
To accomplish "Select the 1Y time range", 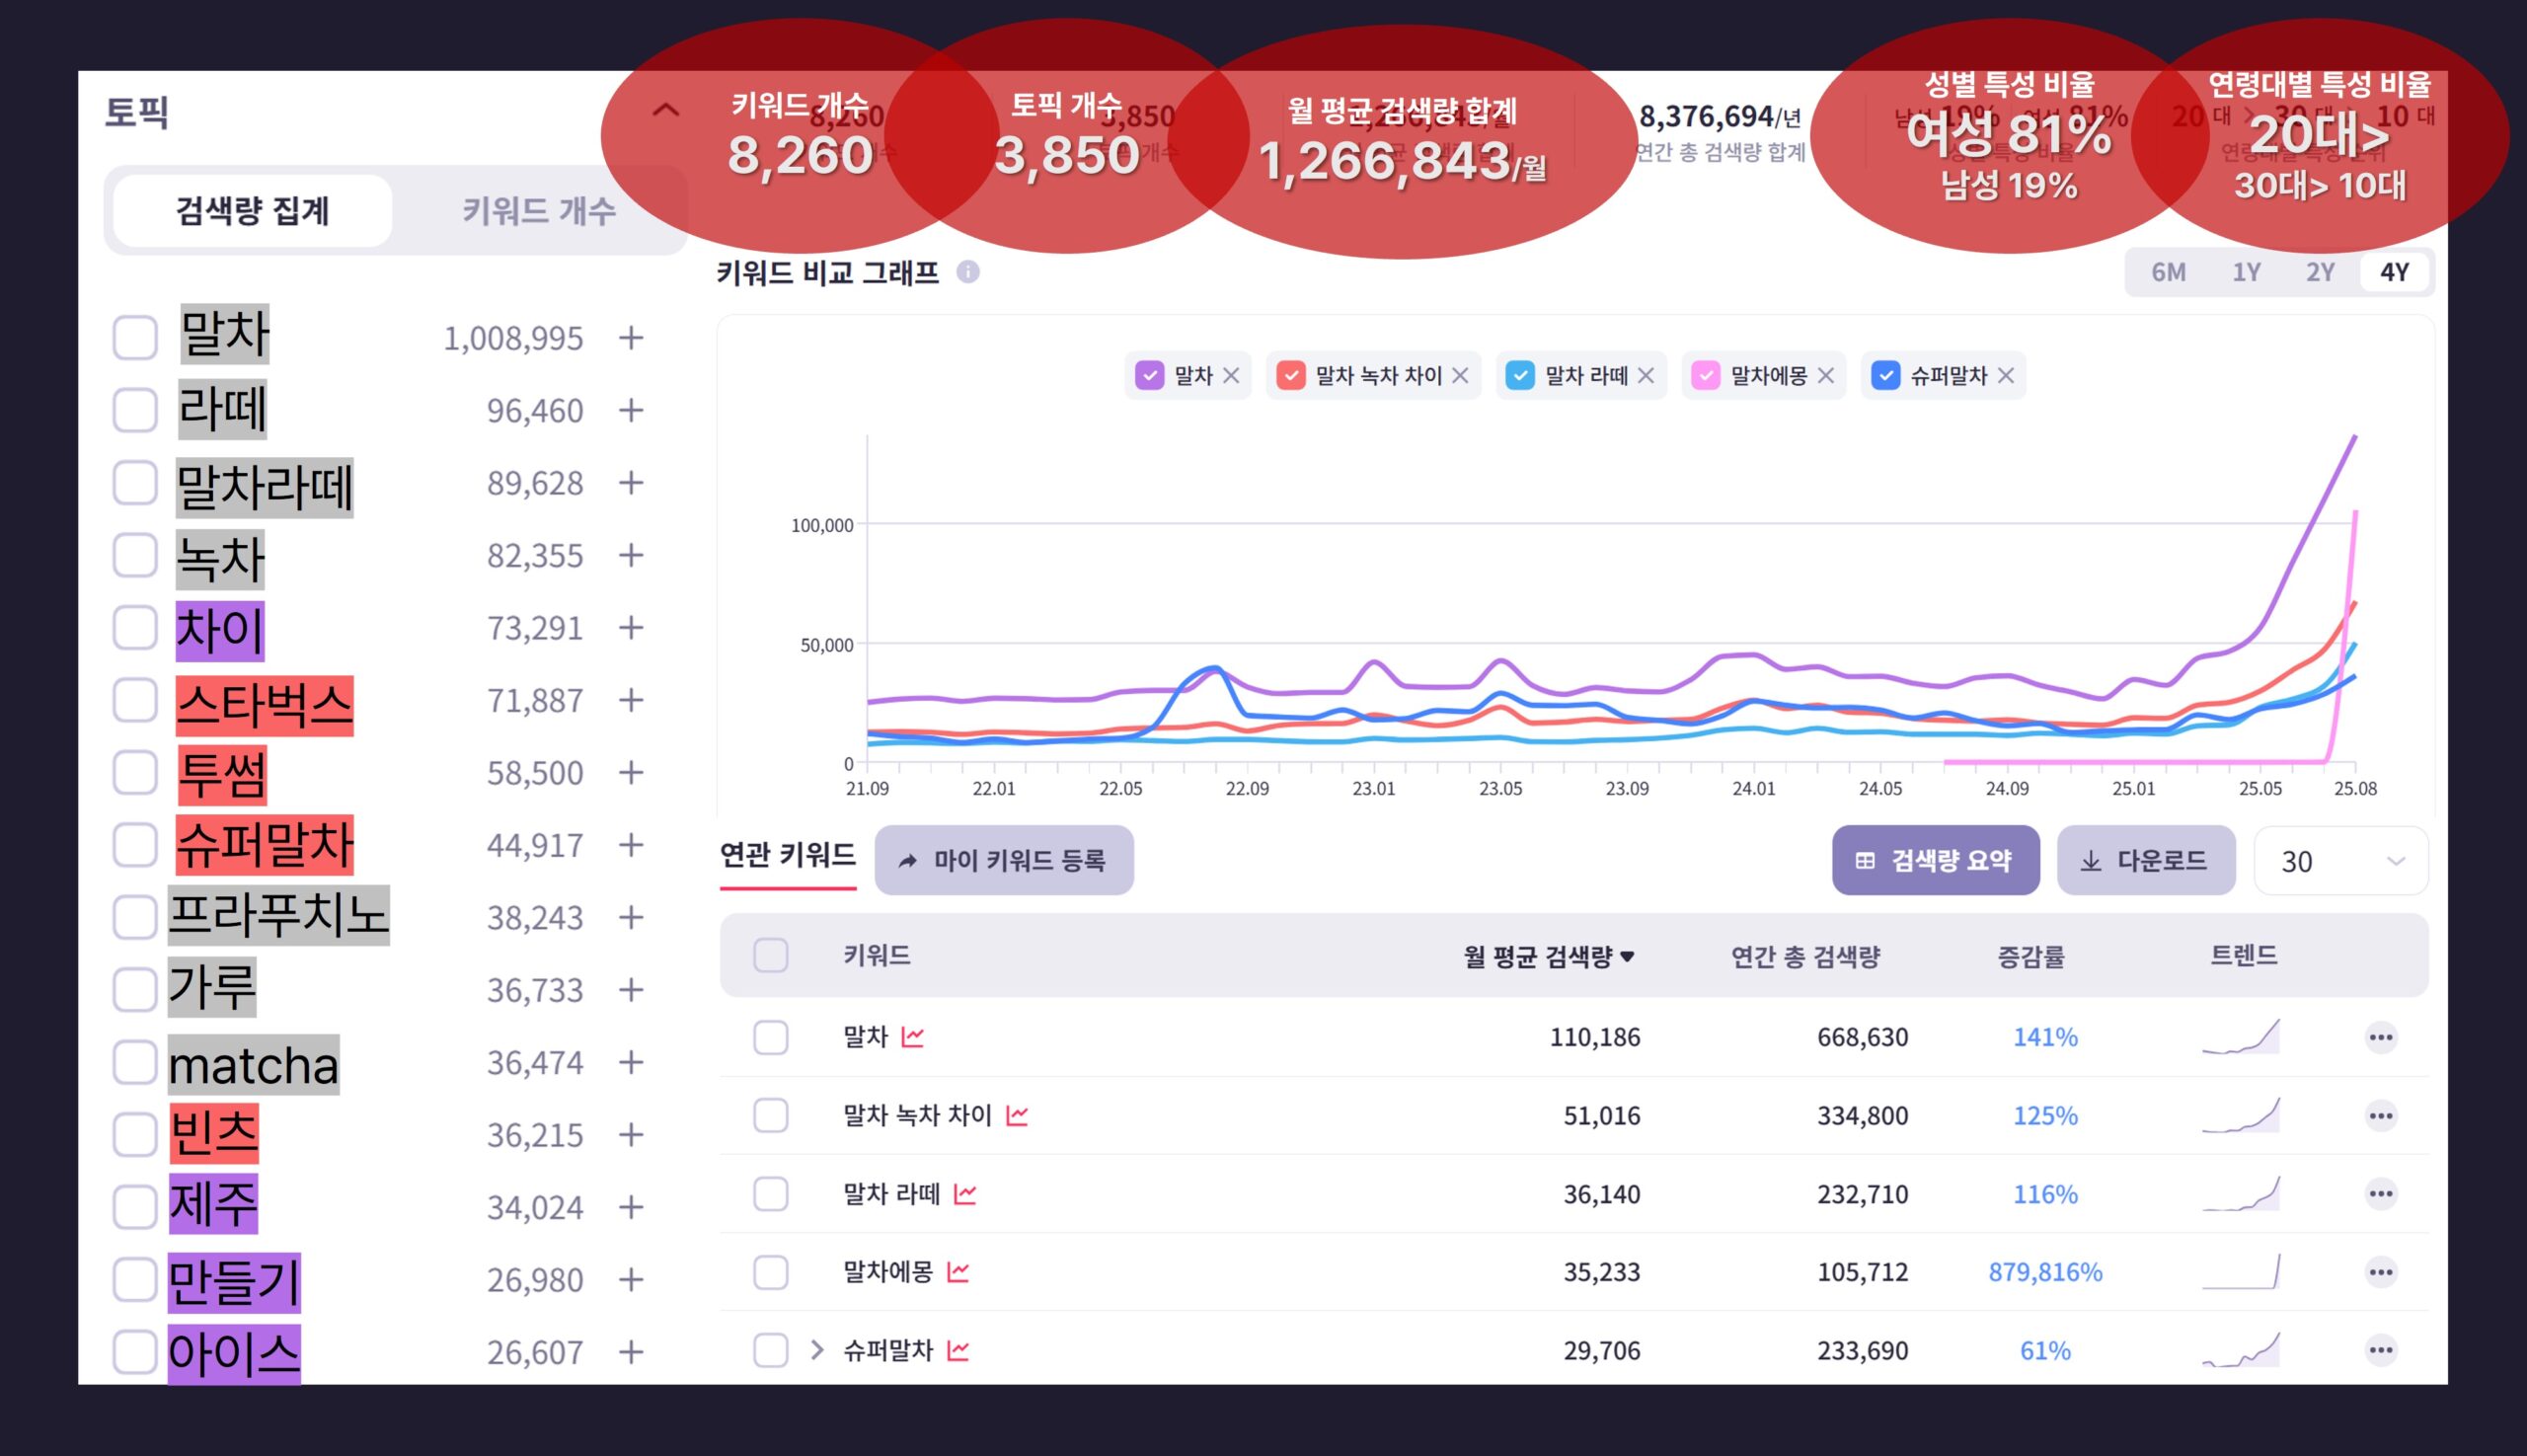I will [x=2246, y=272].
